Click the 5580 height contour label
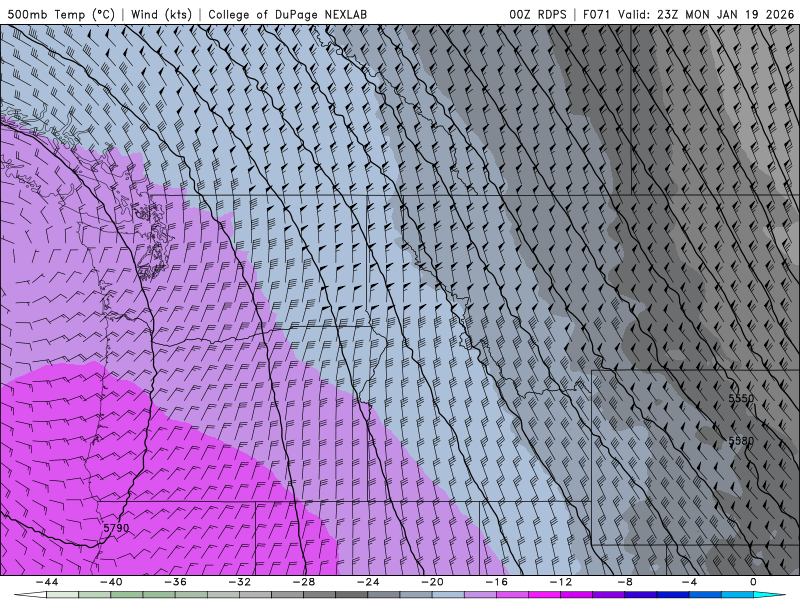Image resolution: width=800 pixels, height=600 pixels. point(741,441)
